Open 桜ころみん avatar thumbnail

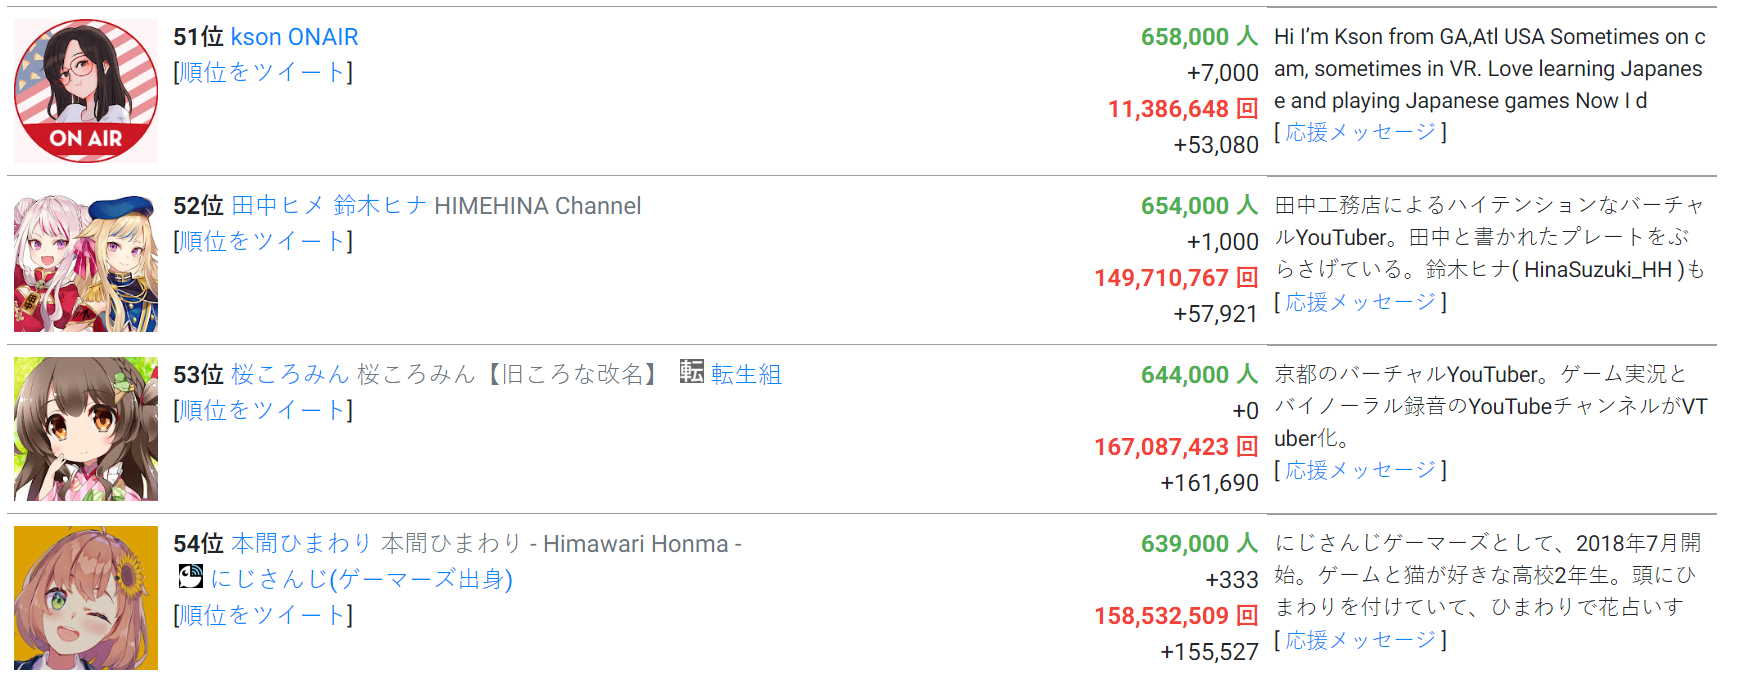point(86,429)
